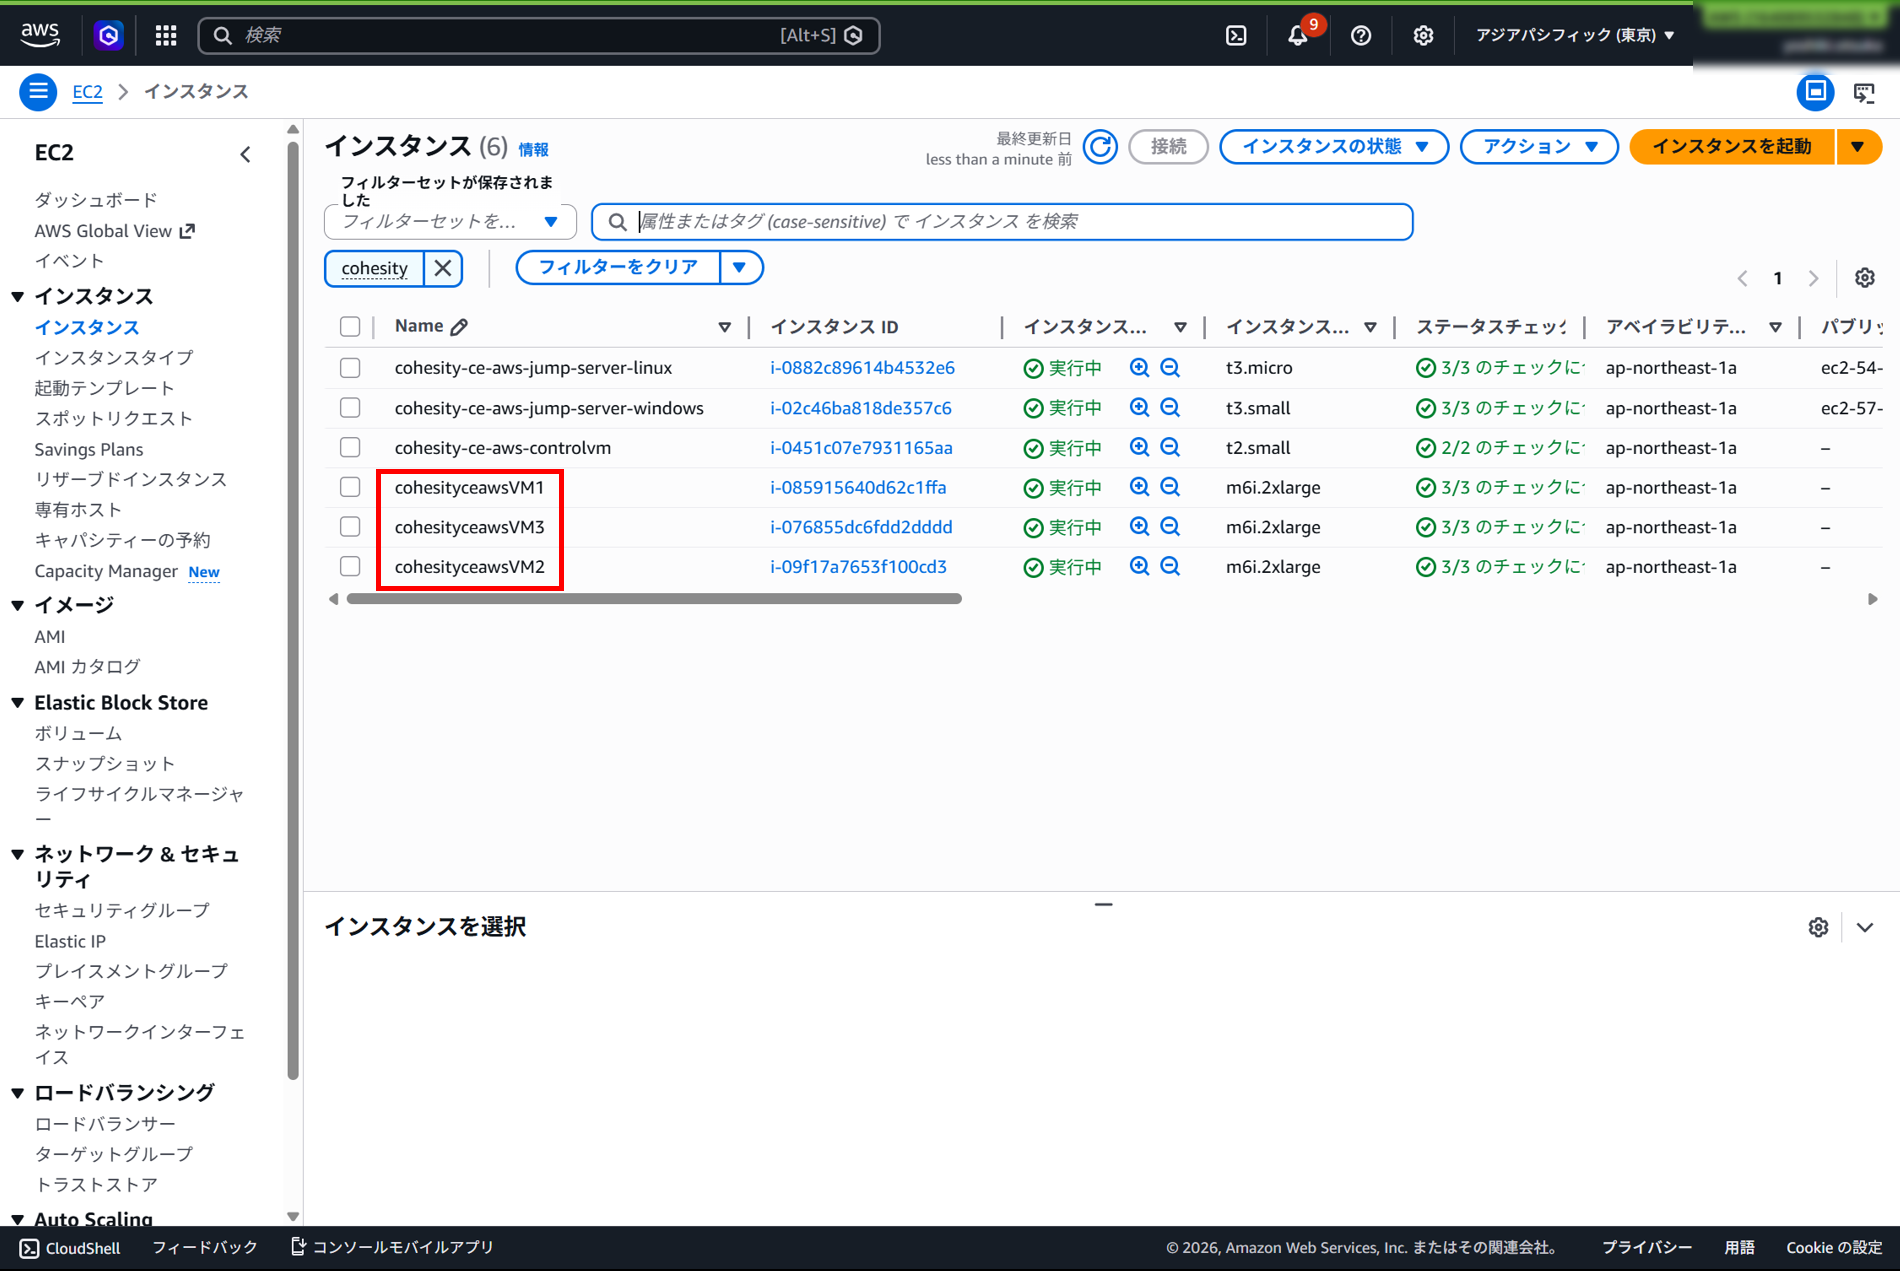Open instance ID i-0882c89614b4532e6 link

862,368
